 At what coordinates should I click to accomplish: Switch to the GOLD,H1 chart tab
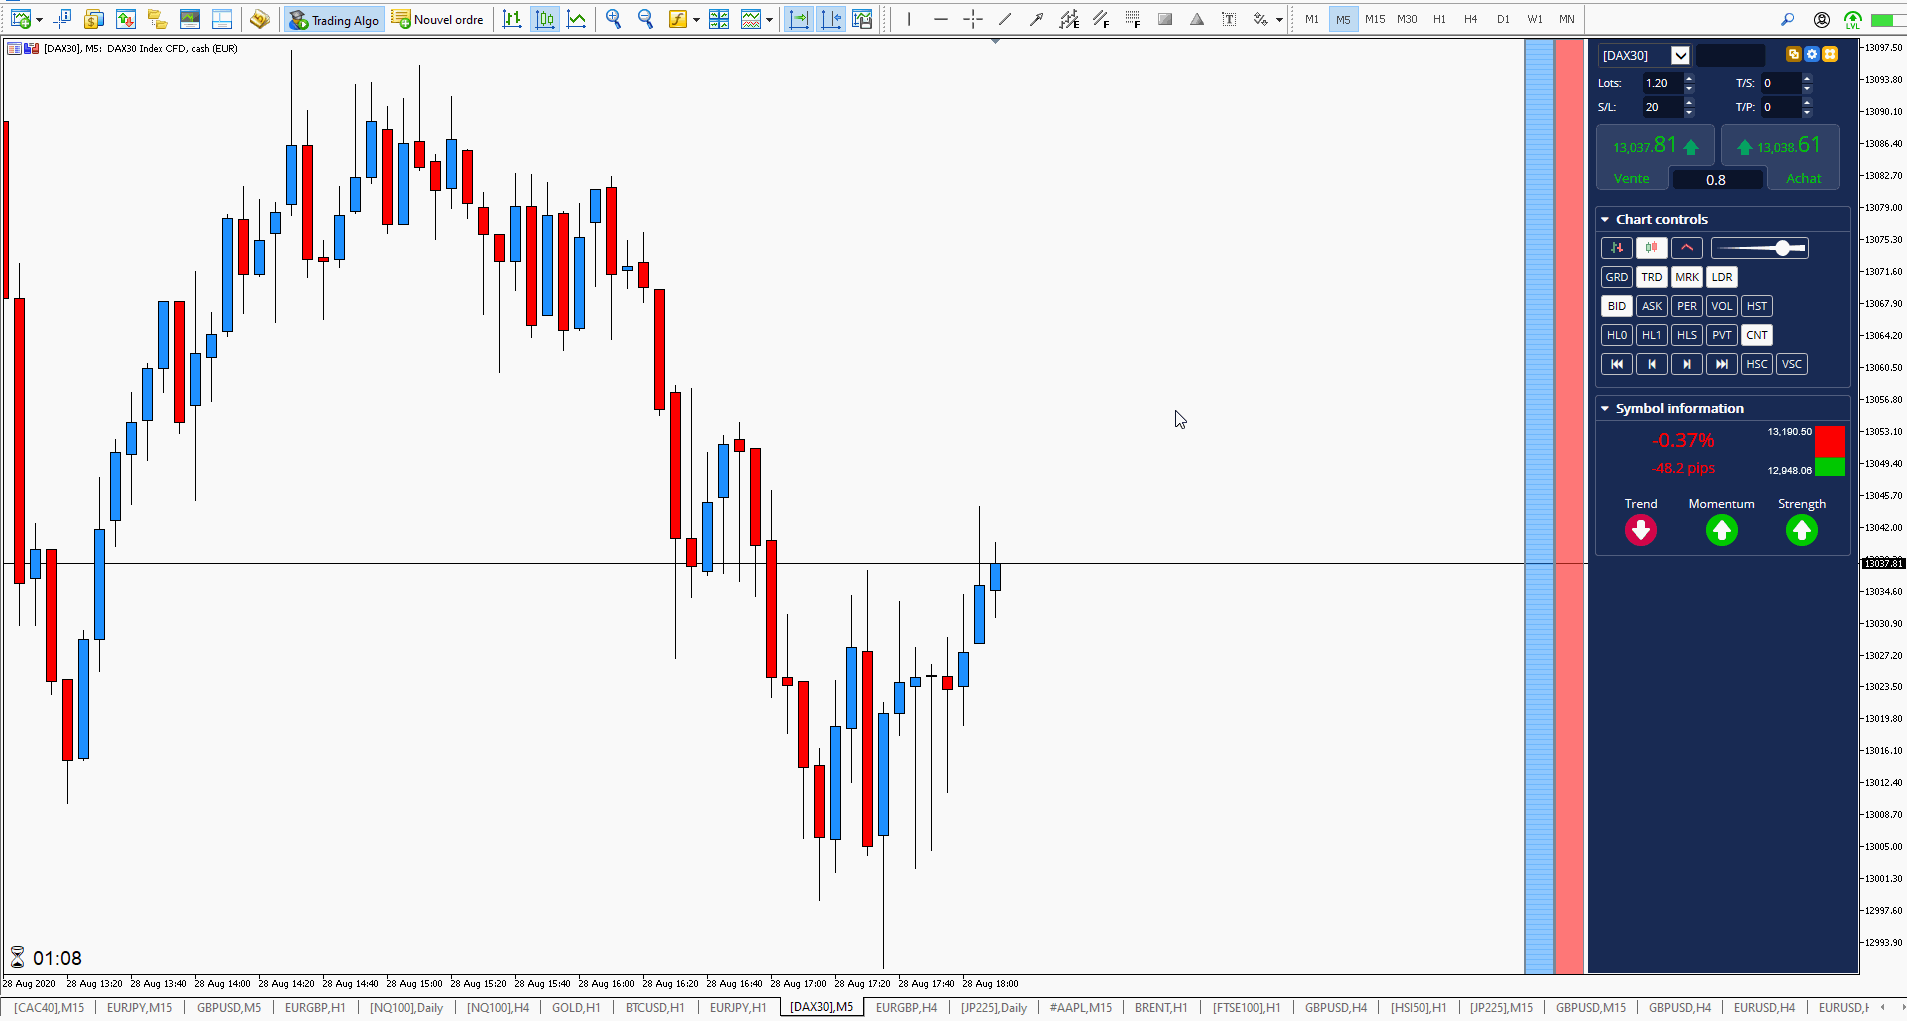[576, 1007]
